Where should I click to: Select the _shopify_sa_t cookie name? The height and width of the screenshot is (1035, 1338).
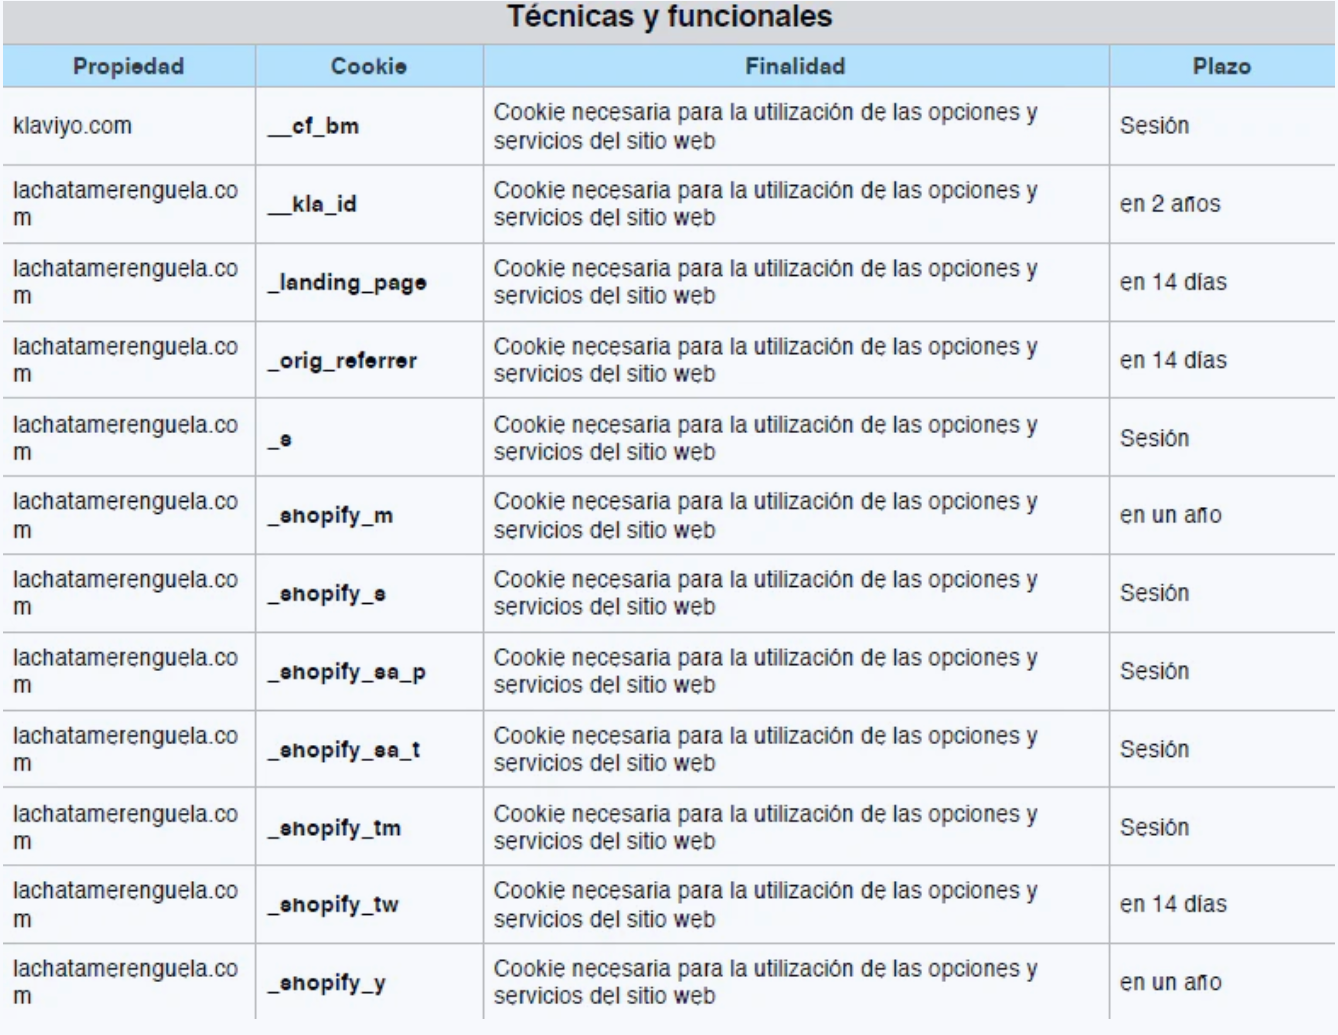pos(343,750)
